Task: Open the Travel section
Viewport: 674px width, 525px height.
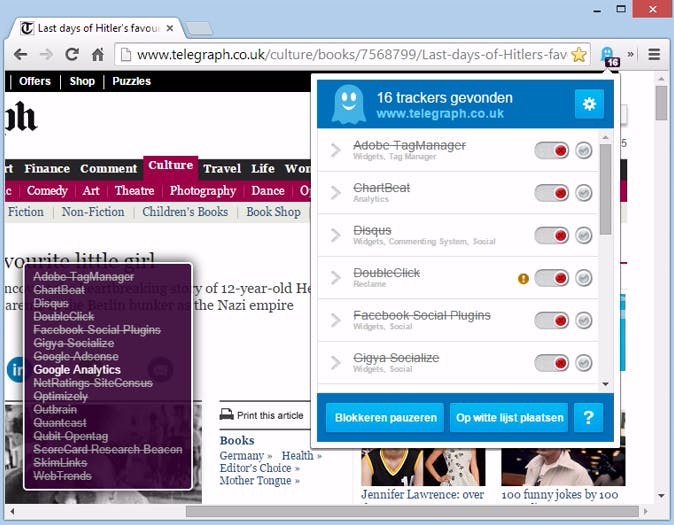Action: [222, 169]
